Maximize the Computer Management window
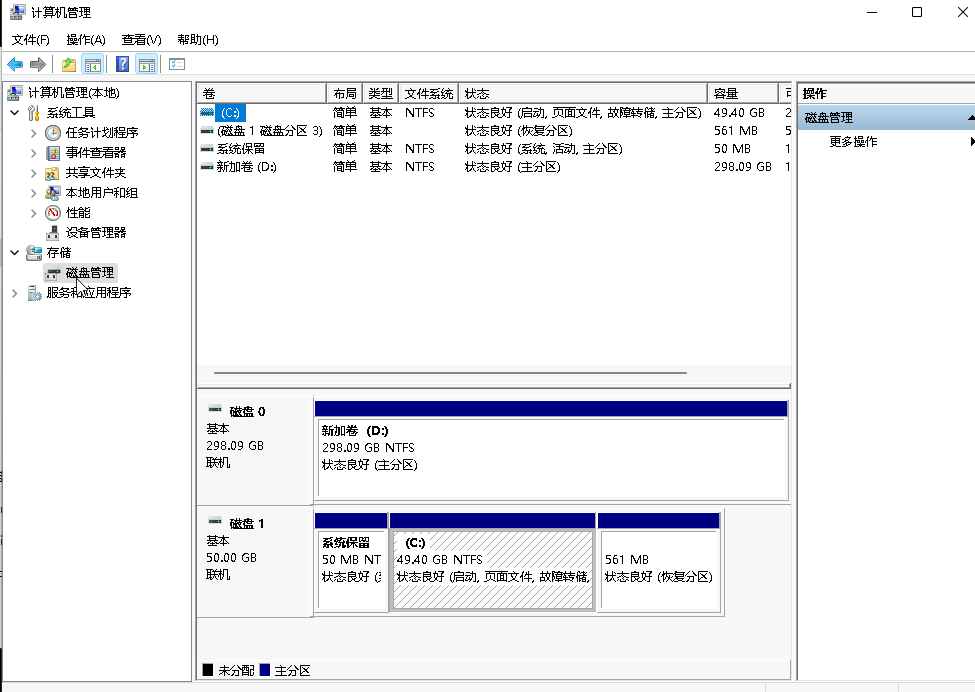975x692 pixels. pyautogui.click(x=917, y=12)
